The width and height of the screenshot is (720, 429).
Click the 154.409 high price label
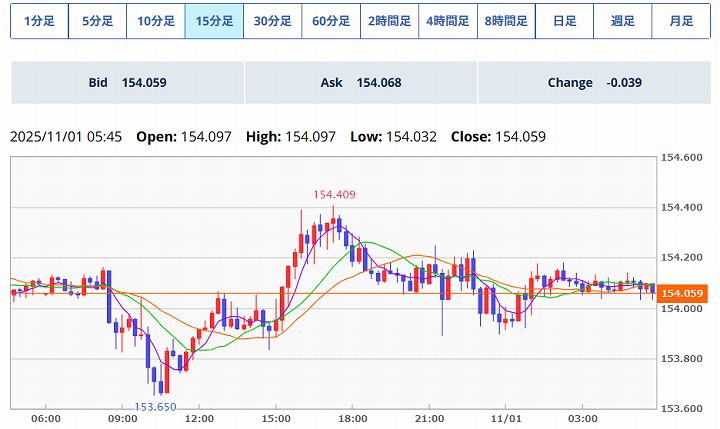pos(334,195)
